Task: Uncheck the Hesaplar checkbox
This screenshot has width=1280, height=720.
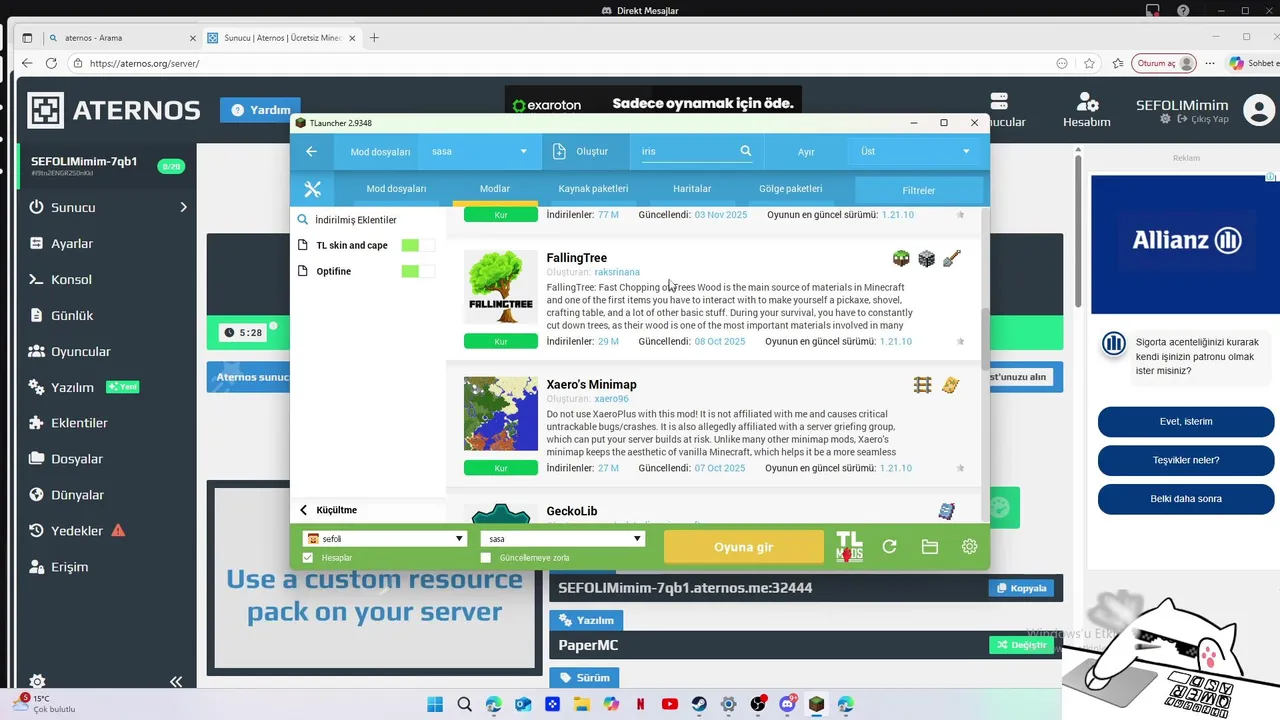Action: click(x=308, y=558)
